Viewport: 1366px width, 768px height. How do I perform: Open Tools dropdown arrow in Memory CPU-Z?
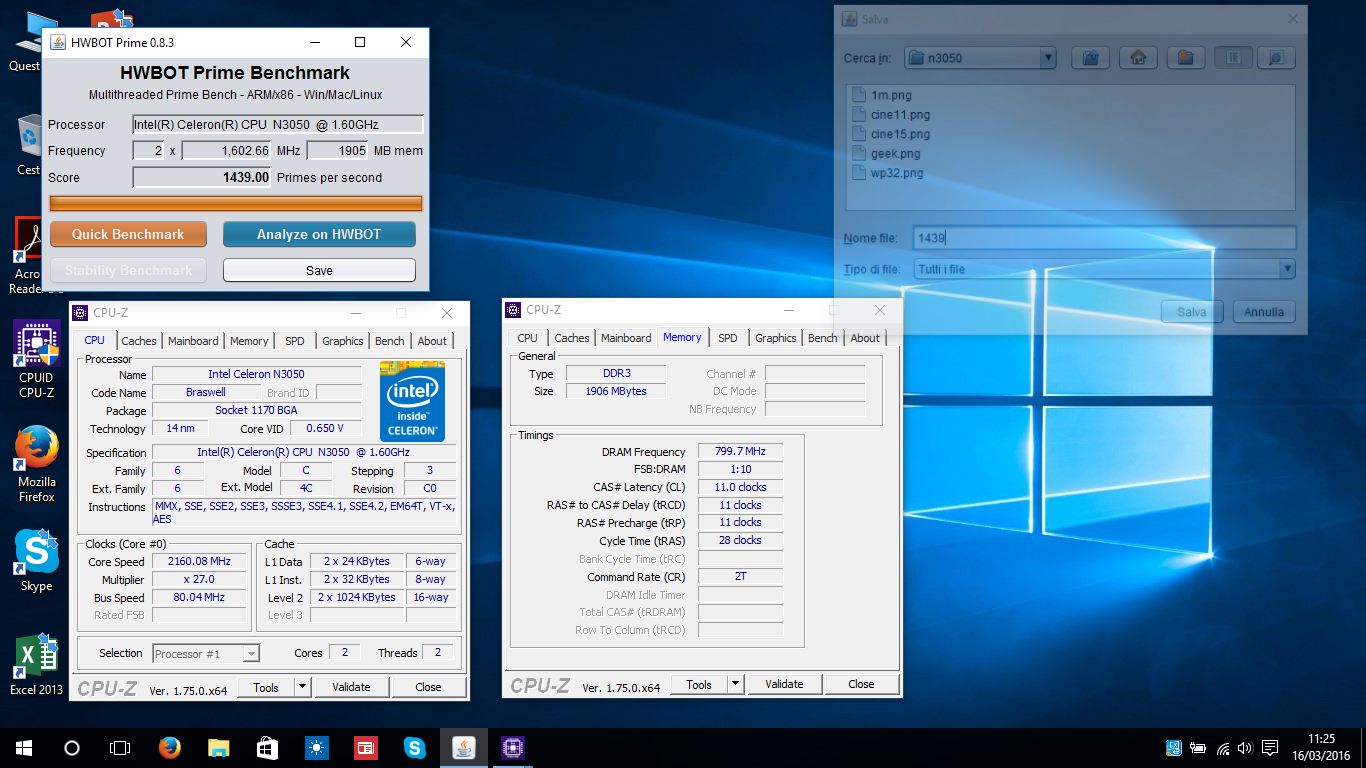[x=736, y=684]
